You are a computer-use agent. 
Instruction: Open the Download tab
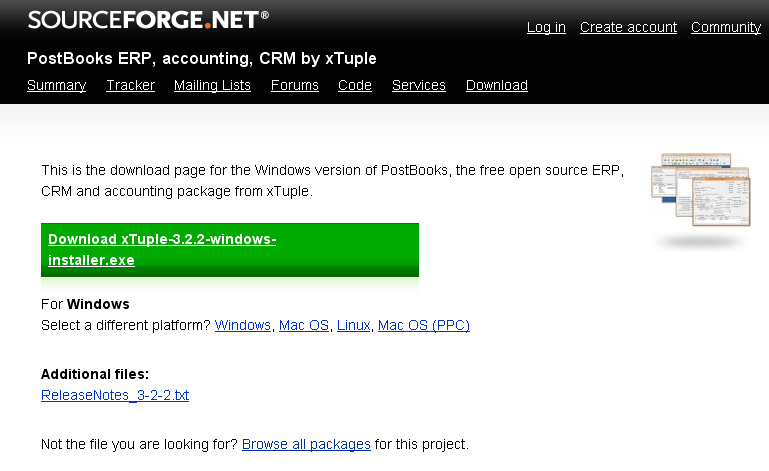click(x=496, y=85)
